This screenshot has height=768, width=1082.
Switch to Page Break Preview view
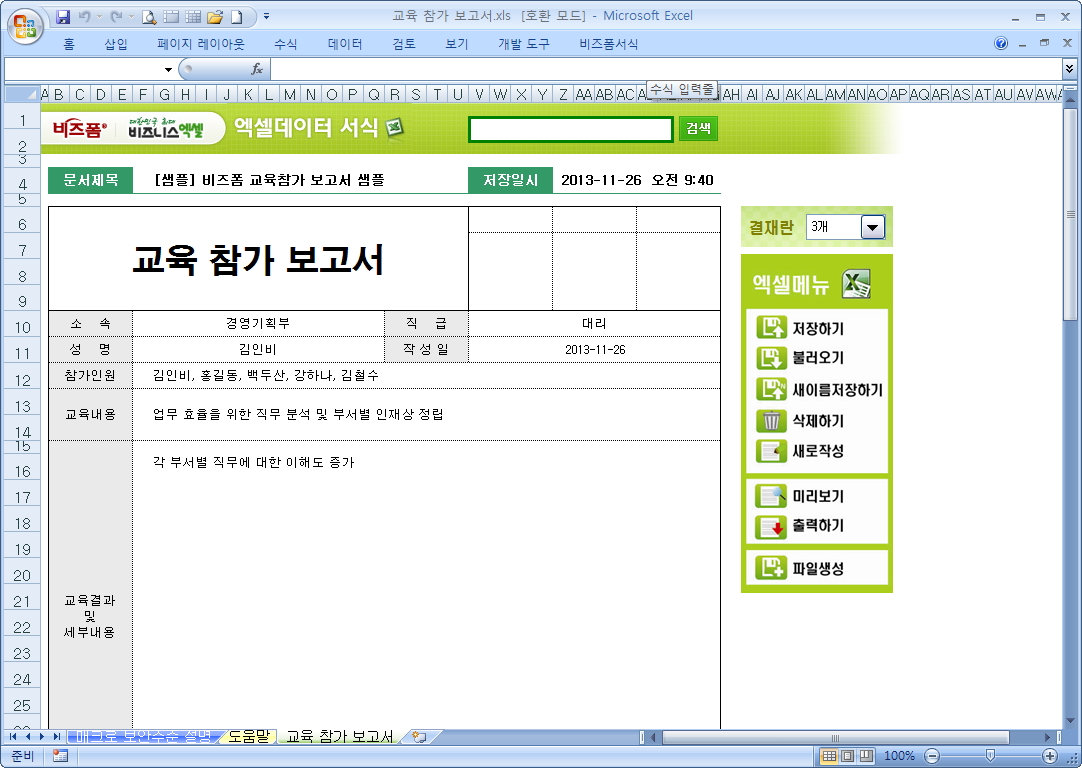[x=866, y=756]
